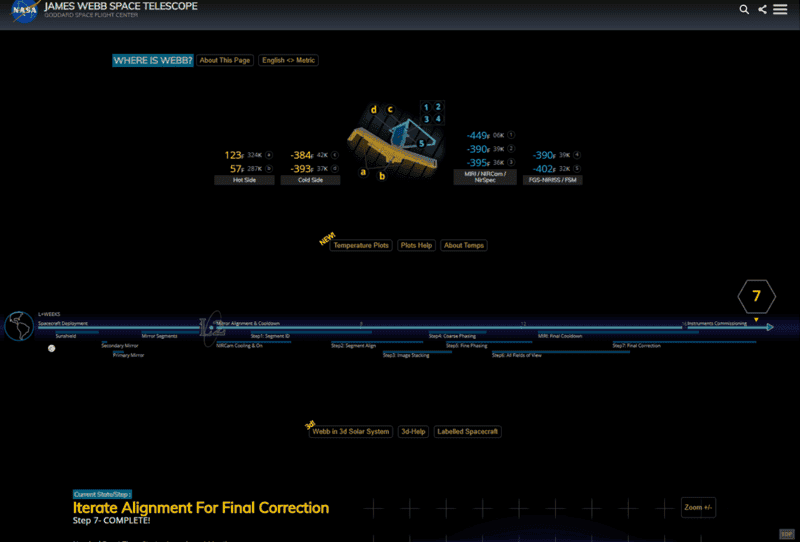Click the Cold Side label

310,180
